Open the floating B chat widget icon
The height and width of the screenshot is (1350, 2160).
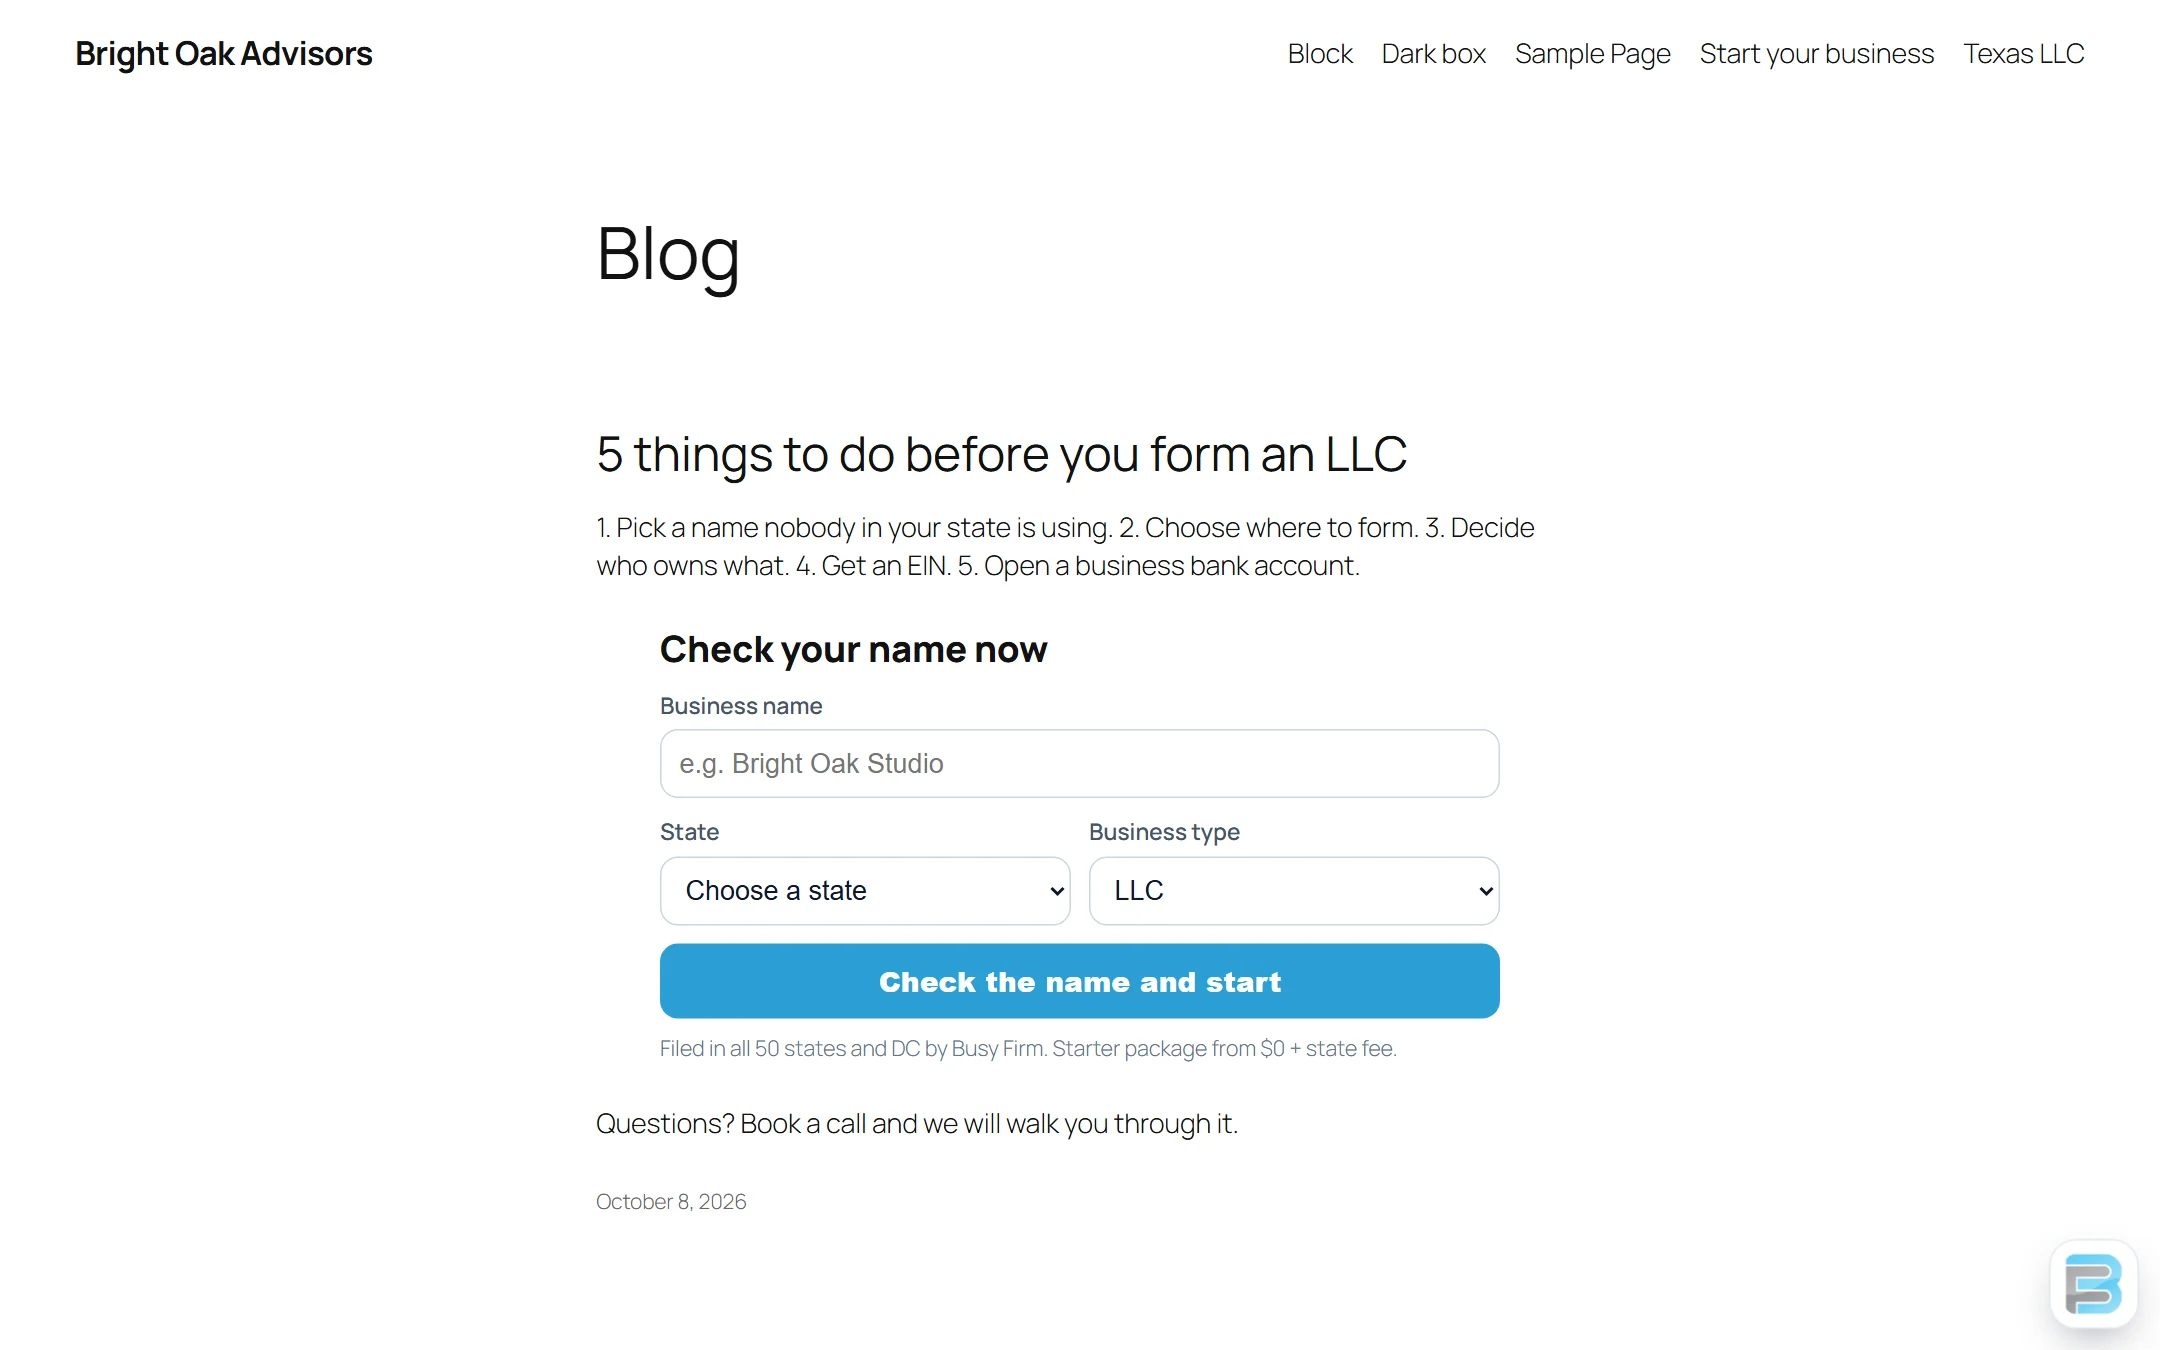(2093, 1283)
